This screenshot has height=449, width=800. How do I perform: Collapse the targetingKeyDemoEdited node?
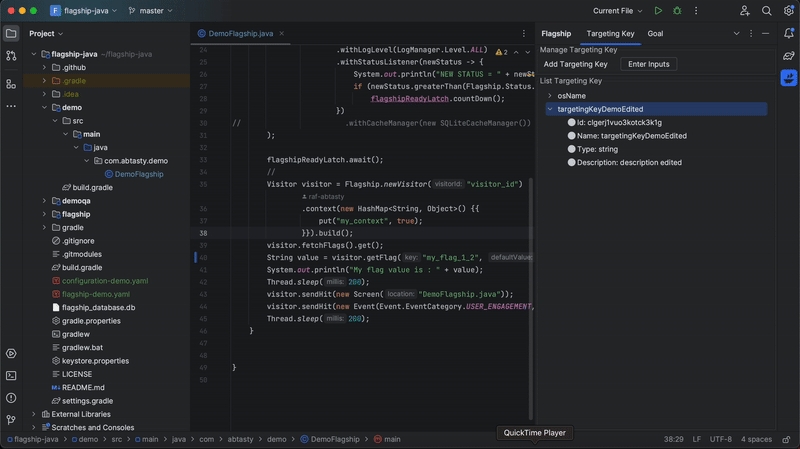click(550, 109)
